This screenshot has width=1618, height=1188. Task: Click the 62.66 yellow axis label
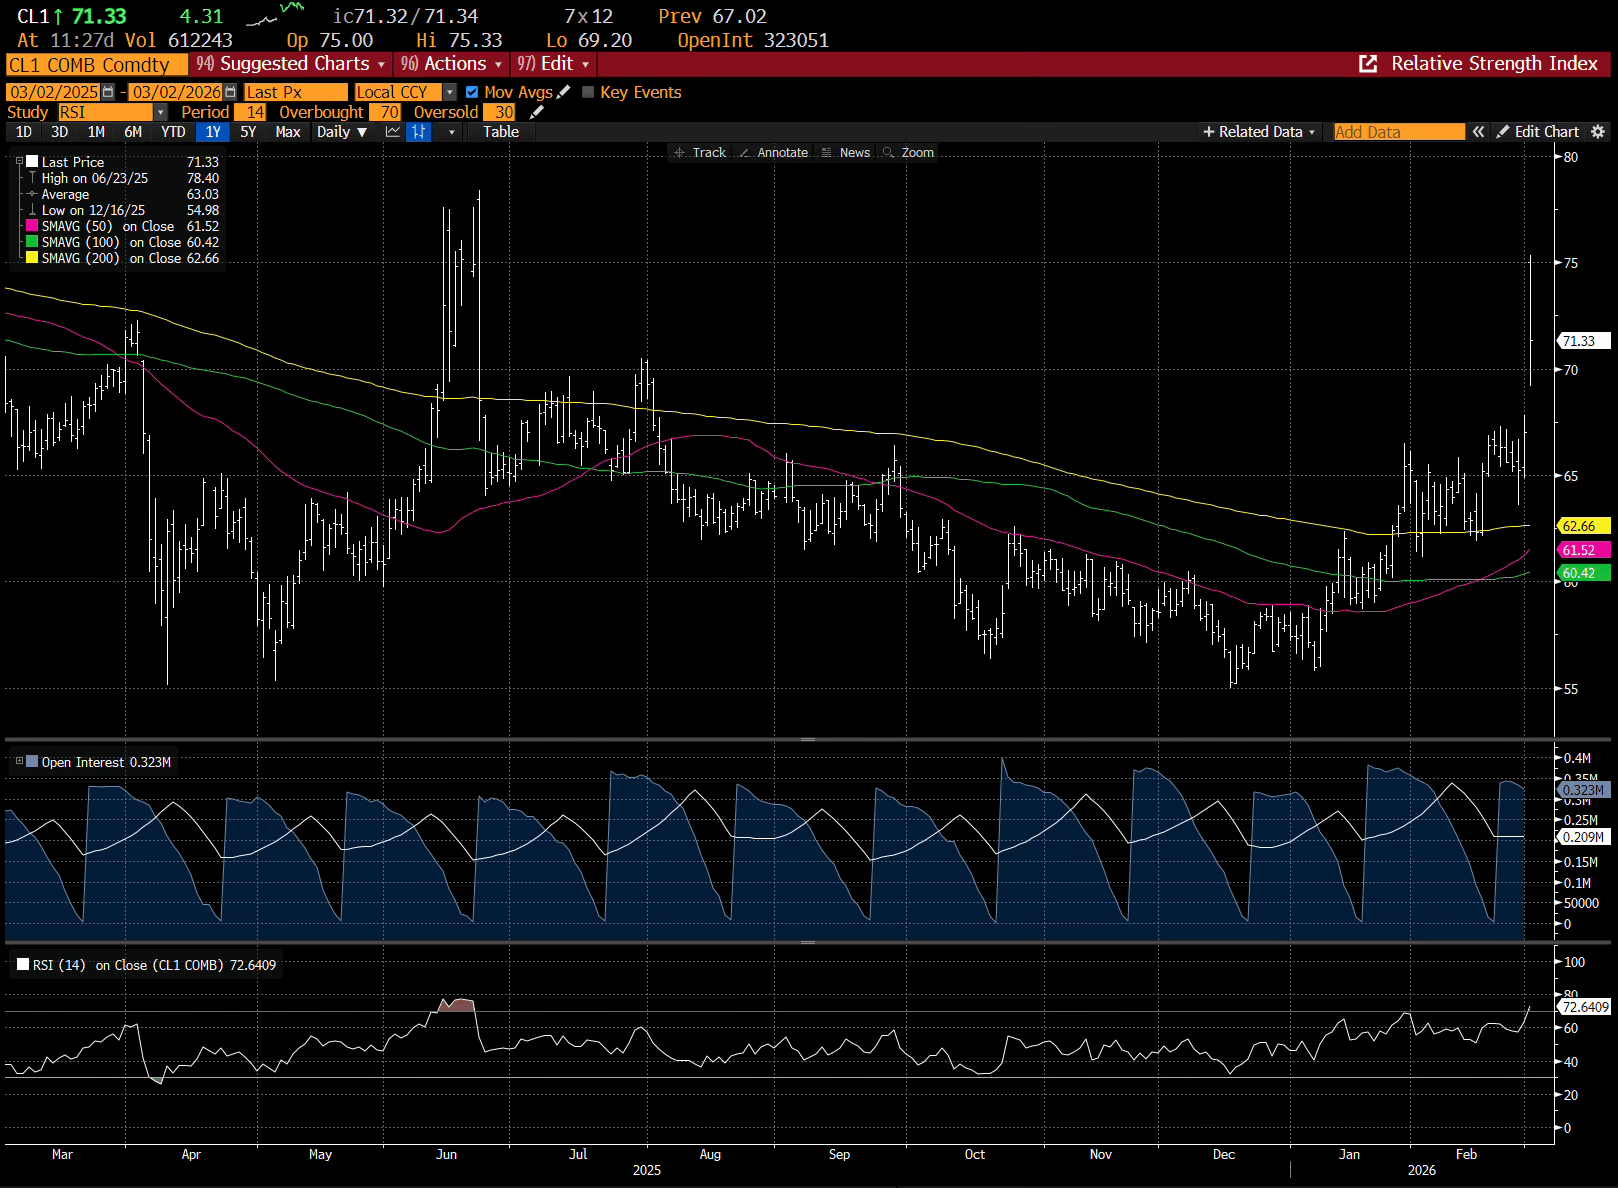point(1584,526)
